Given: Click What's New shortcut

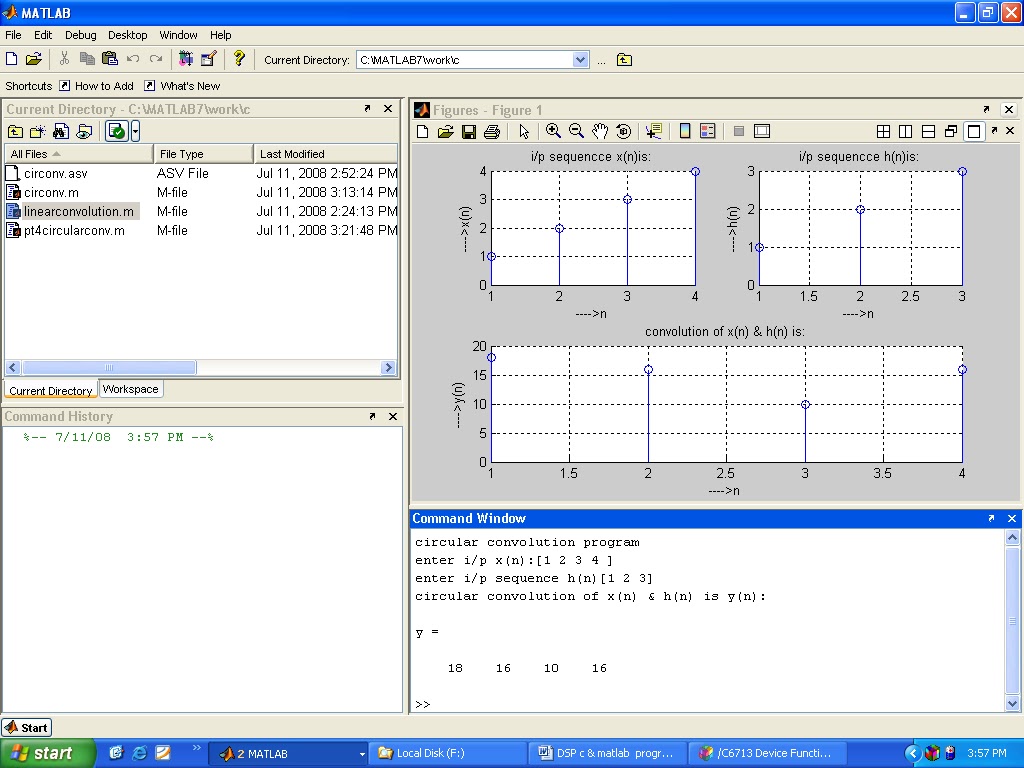Looking at the screenshot, I should (182, 86).
